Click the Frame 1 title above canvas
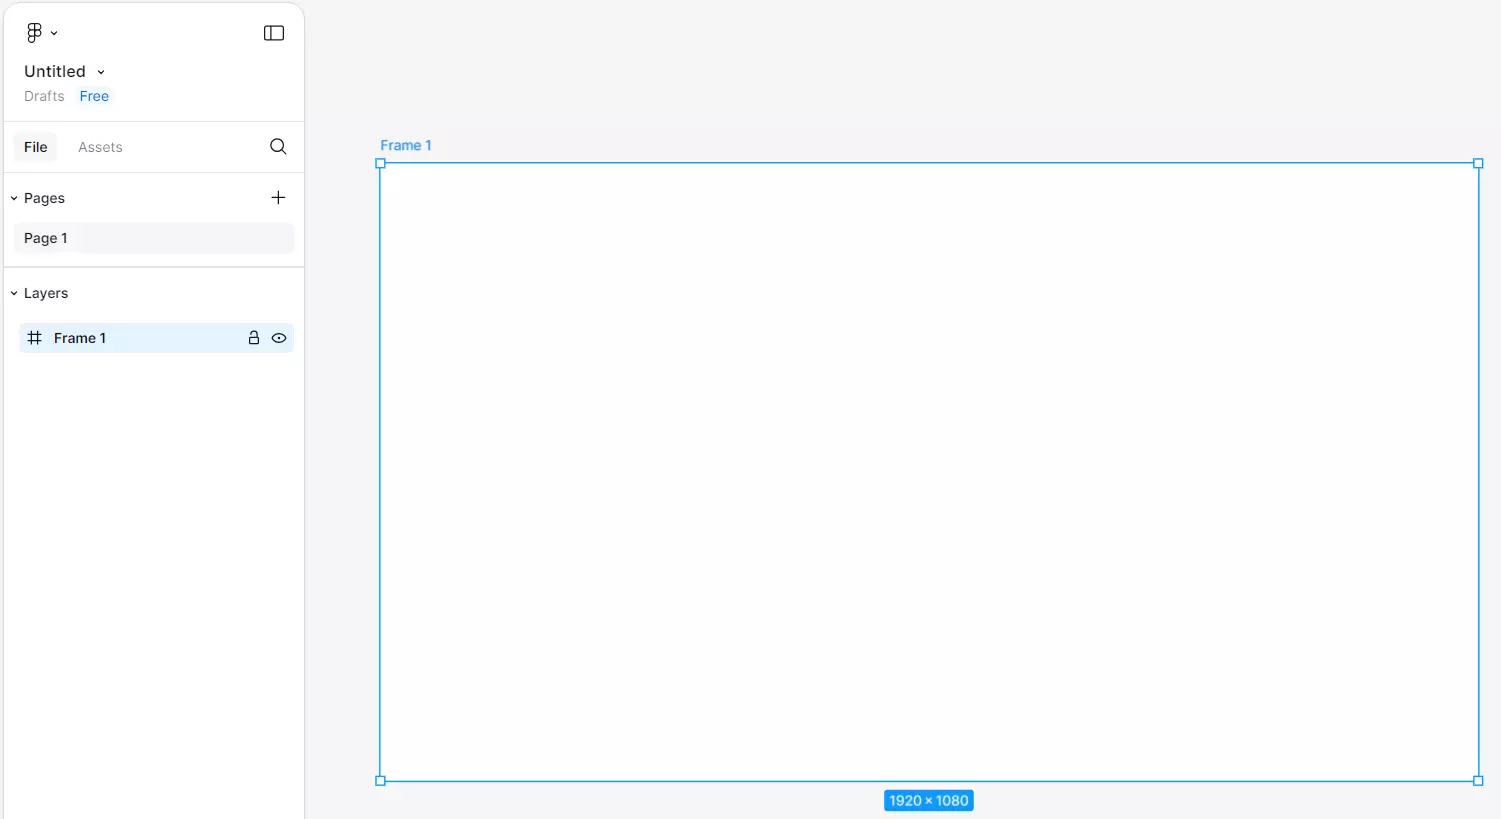 pyautogui.click(x=406, y=145)
